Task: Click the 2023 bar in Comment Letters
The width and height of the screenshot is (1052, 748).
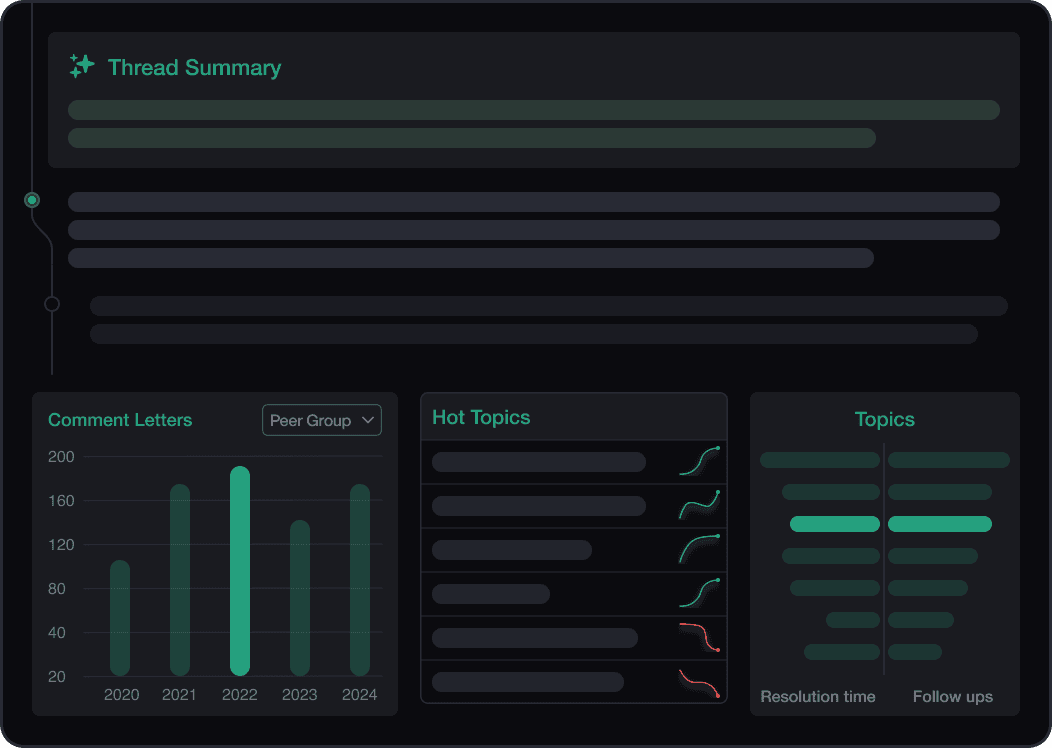Action: 300,598
